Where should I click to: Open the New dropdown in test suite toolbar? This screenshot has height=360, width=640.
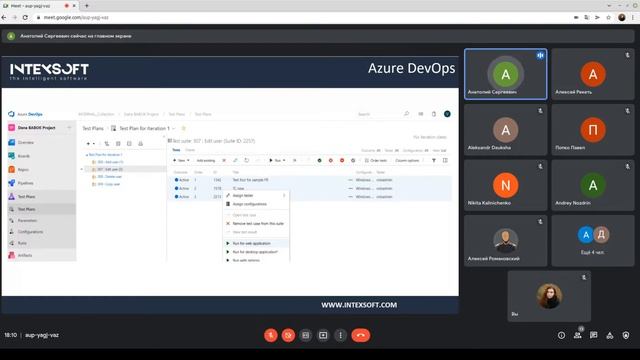(x=181, y=160)
